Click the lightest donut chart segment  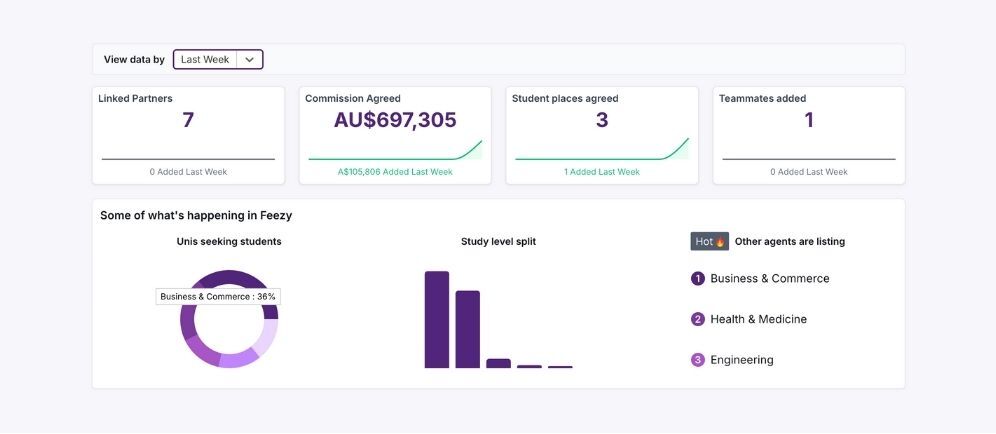point(265,336)
